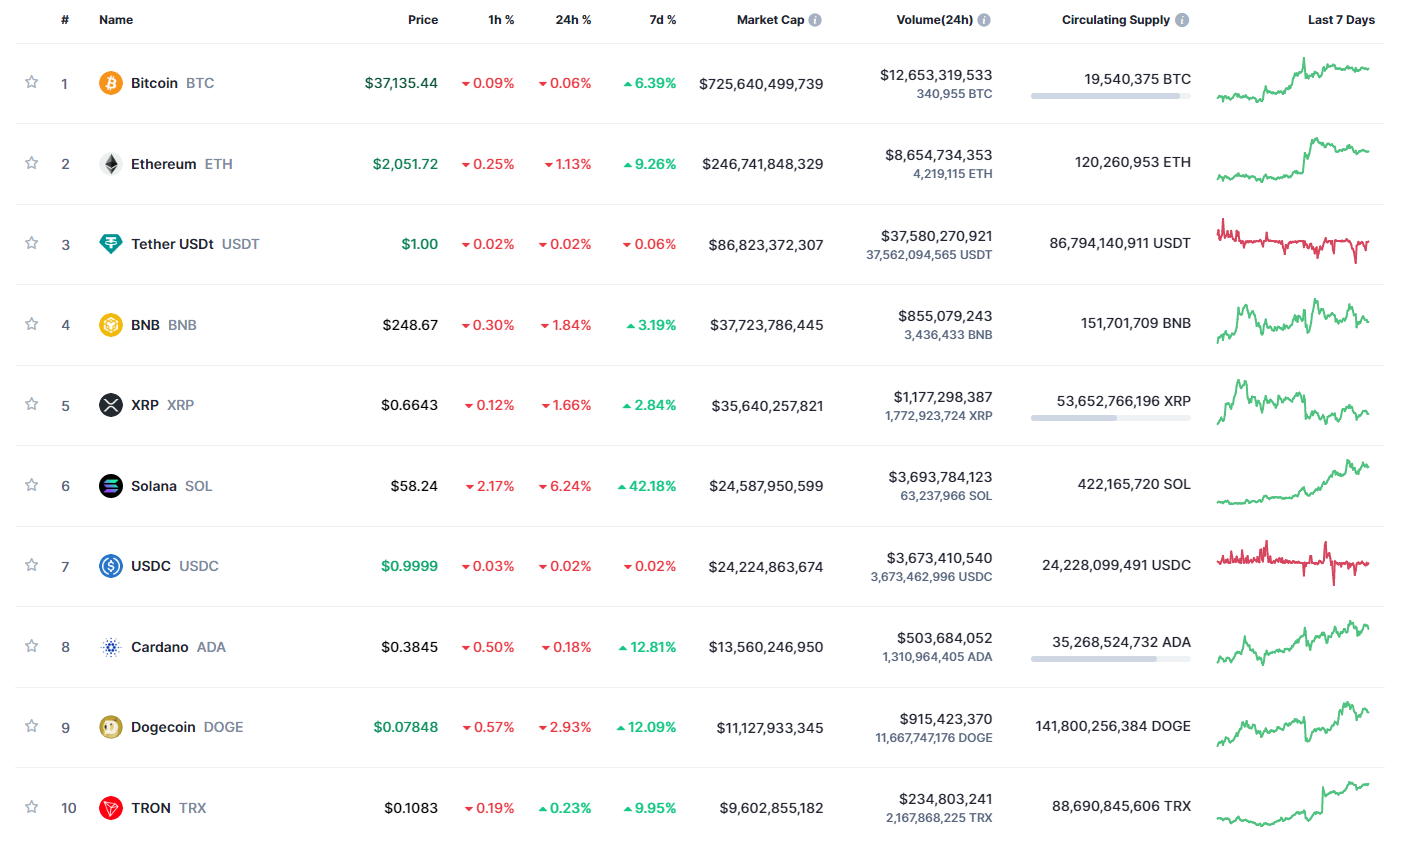Sort by the 7d % column header

pos(662,20)
